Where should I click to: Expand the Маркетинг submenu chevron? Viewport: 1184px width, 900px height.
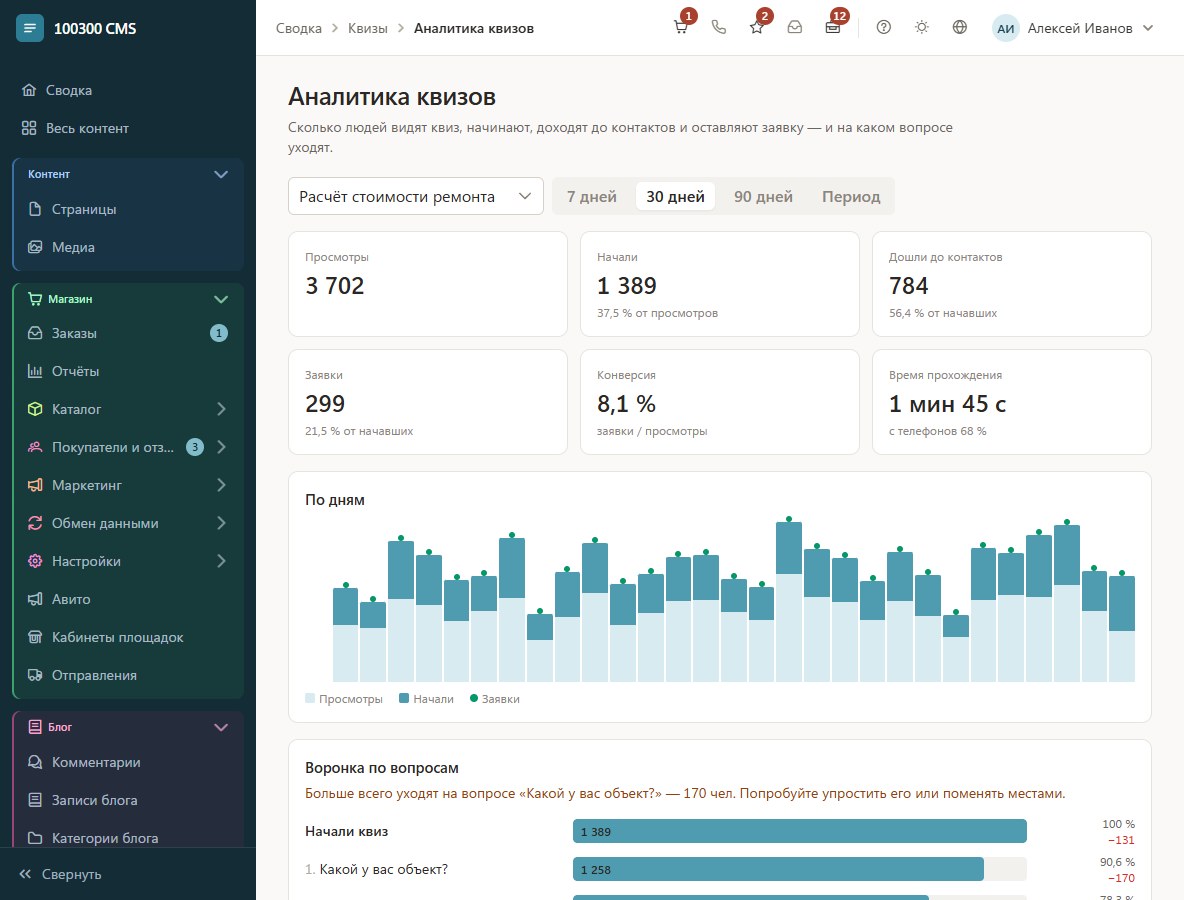(221, 485)
